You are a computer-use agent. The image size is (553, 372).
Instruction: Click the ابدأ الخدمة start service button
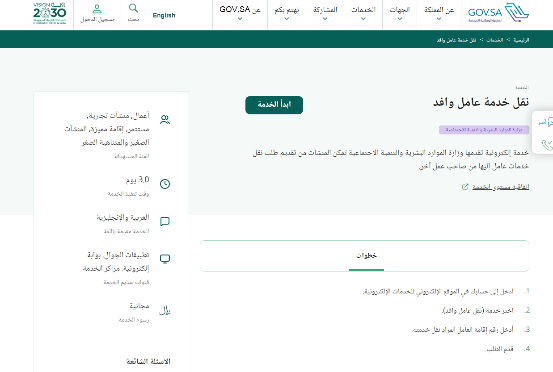tap(274, 105)
